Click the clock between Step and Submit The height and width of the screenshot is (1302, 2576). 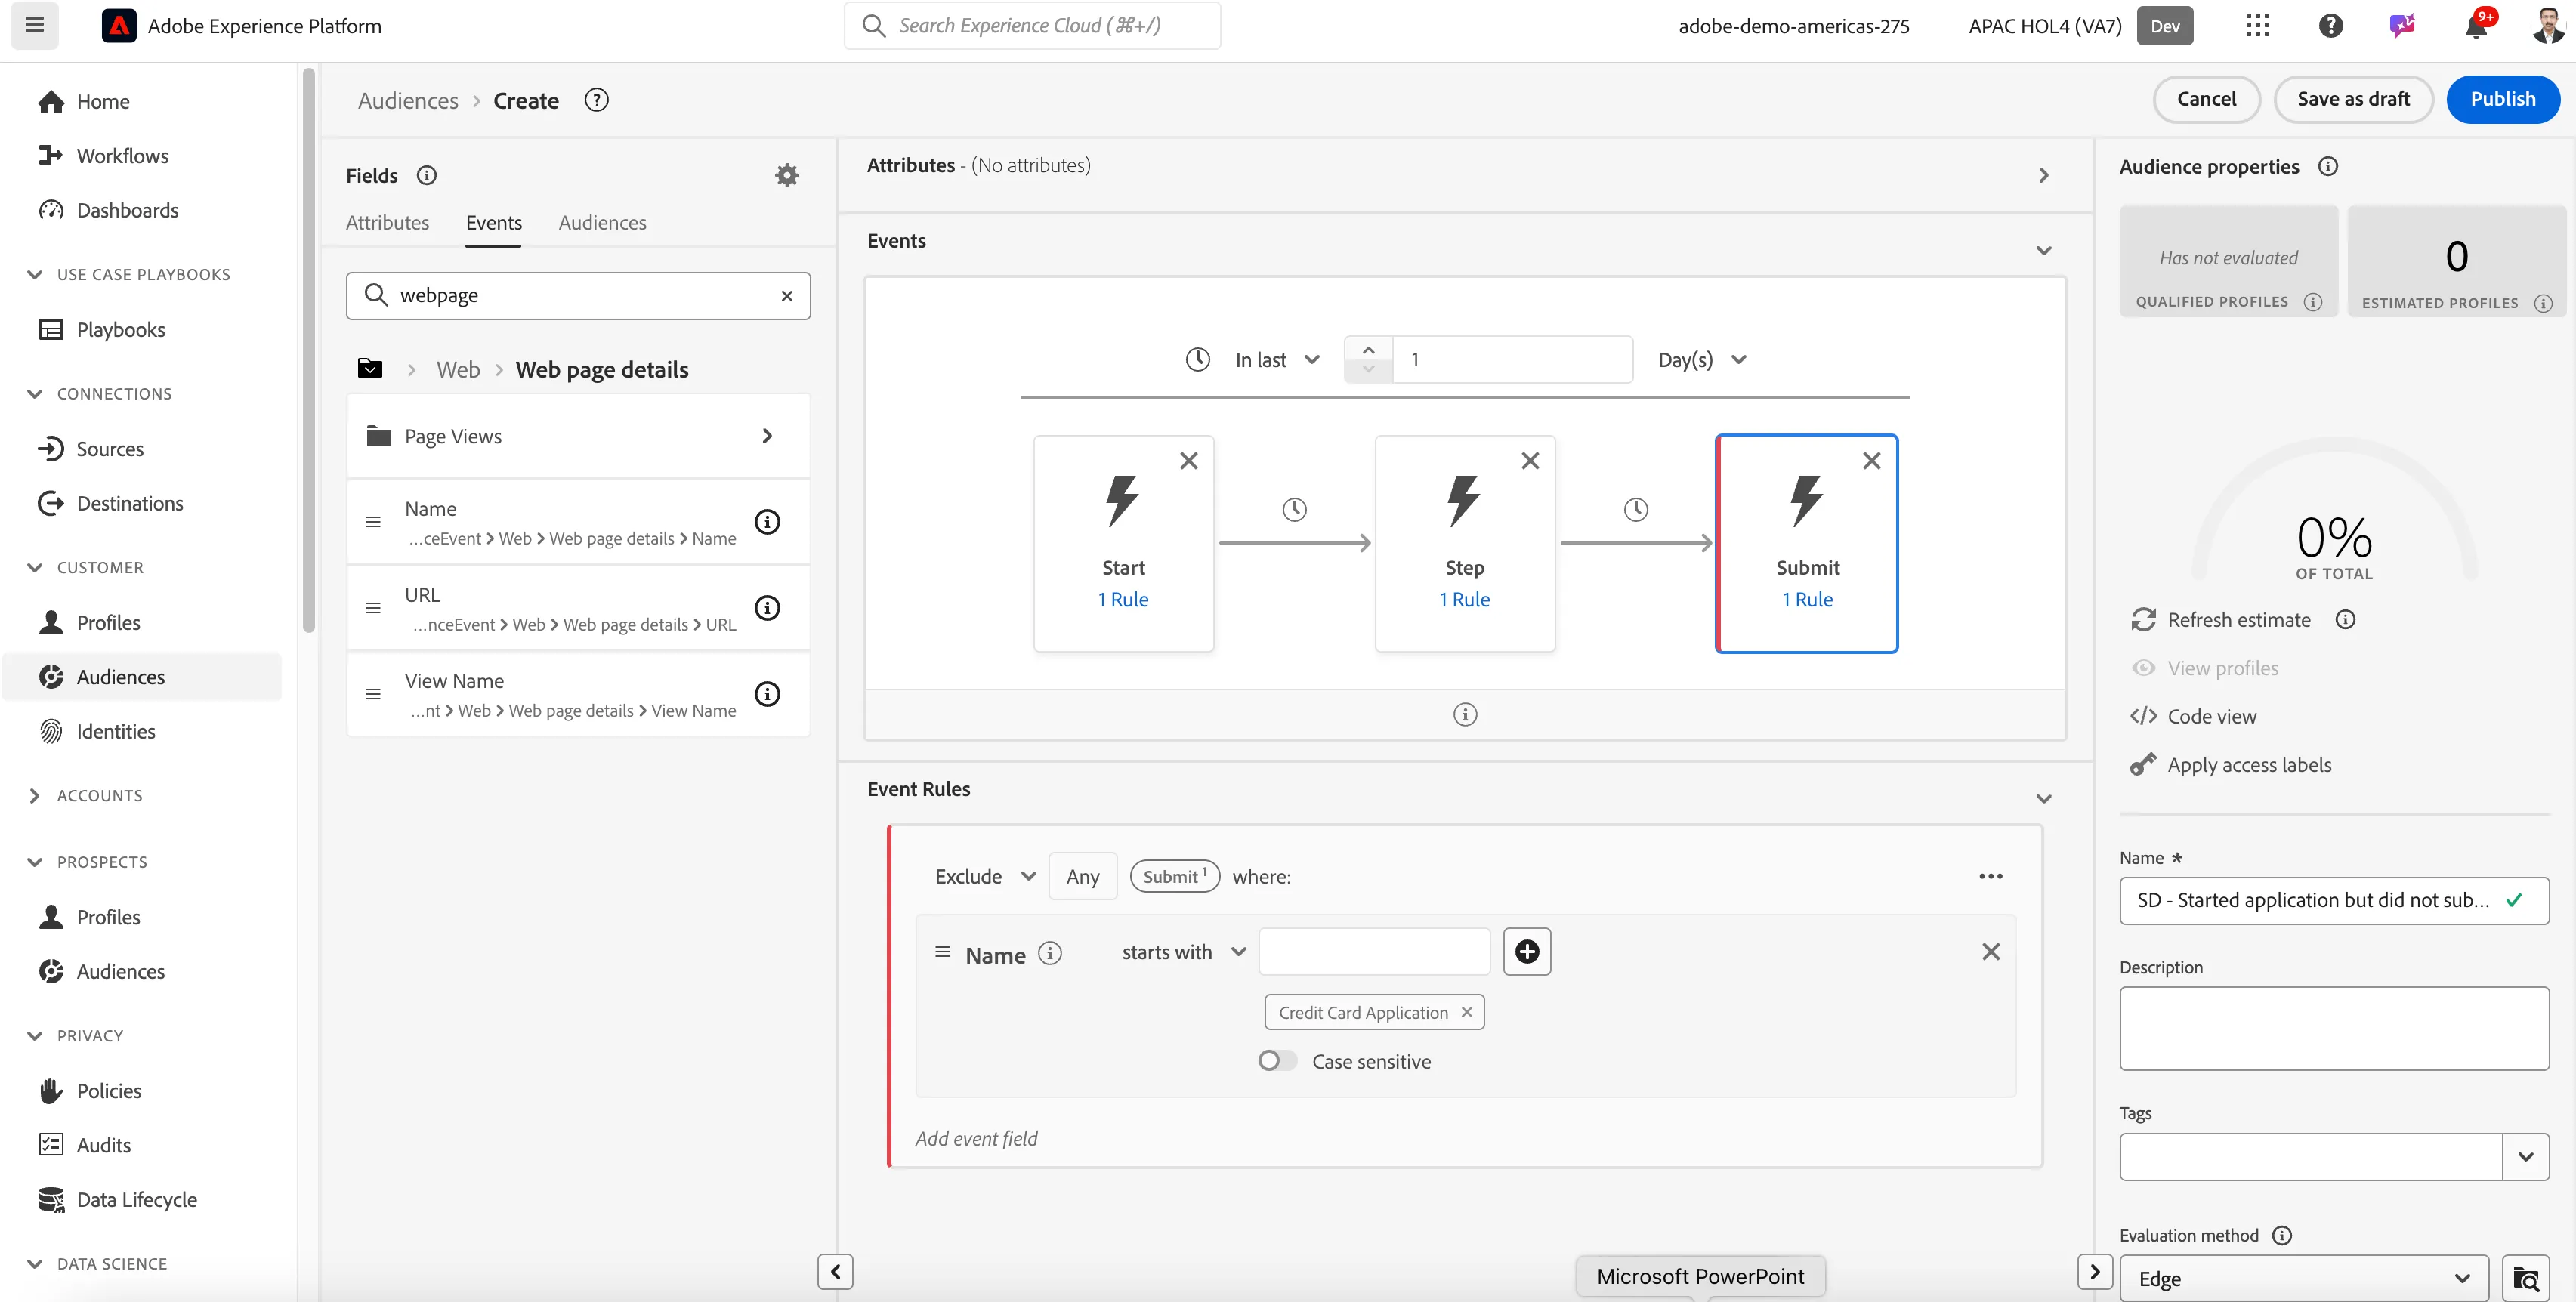point(1635,510)
